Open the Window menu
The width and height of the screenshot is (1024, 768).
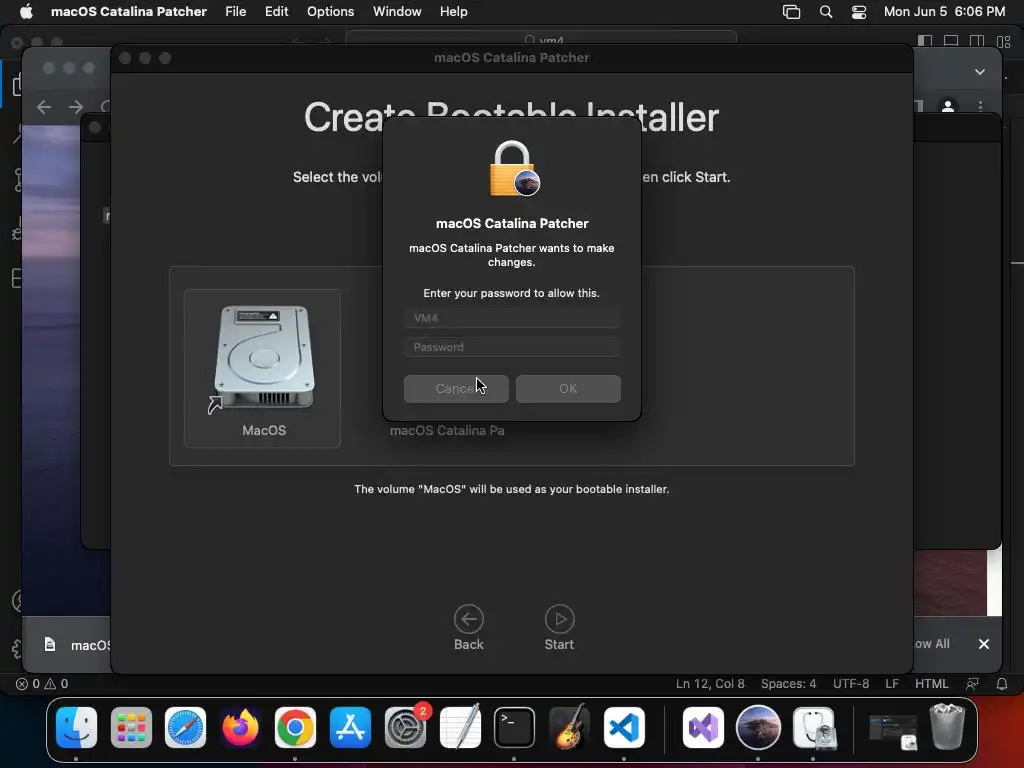397,12
